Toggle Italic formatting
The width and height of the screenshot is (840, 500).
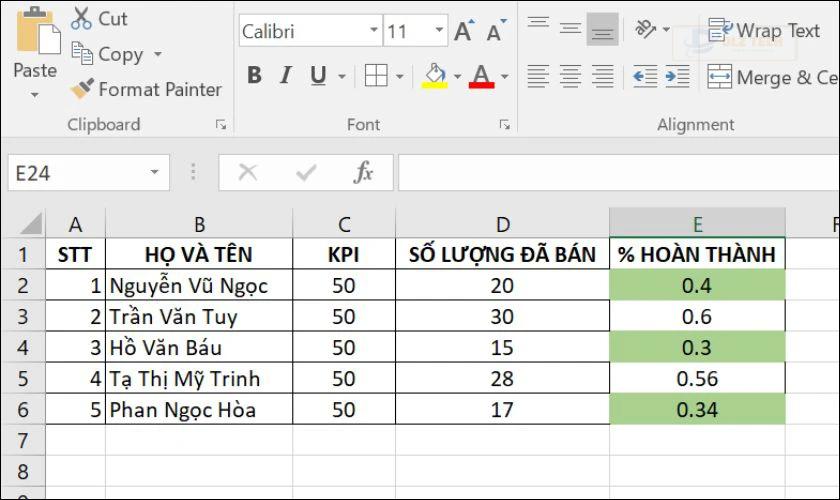[x=286, y=76]
